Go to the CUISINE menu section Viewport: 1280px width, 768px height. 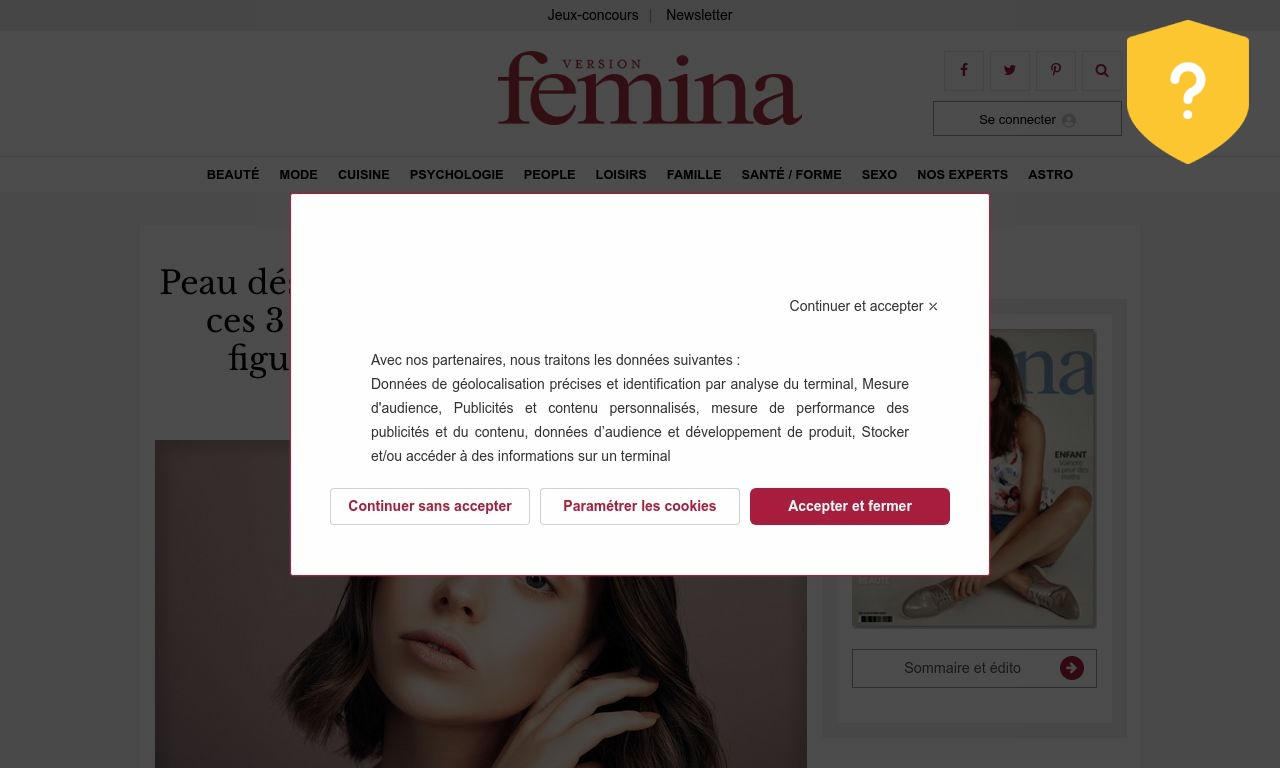[x=364, y=174]
